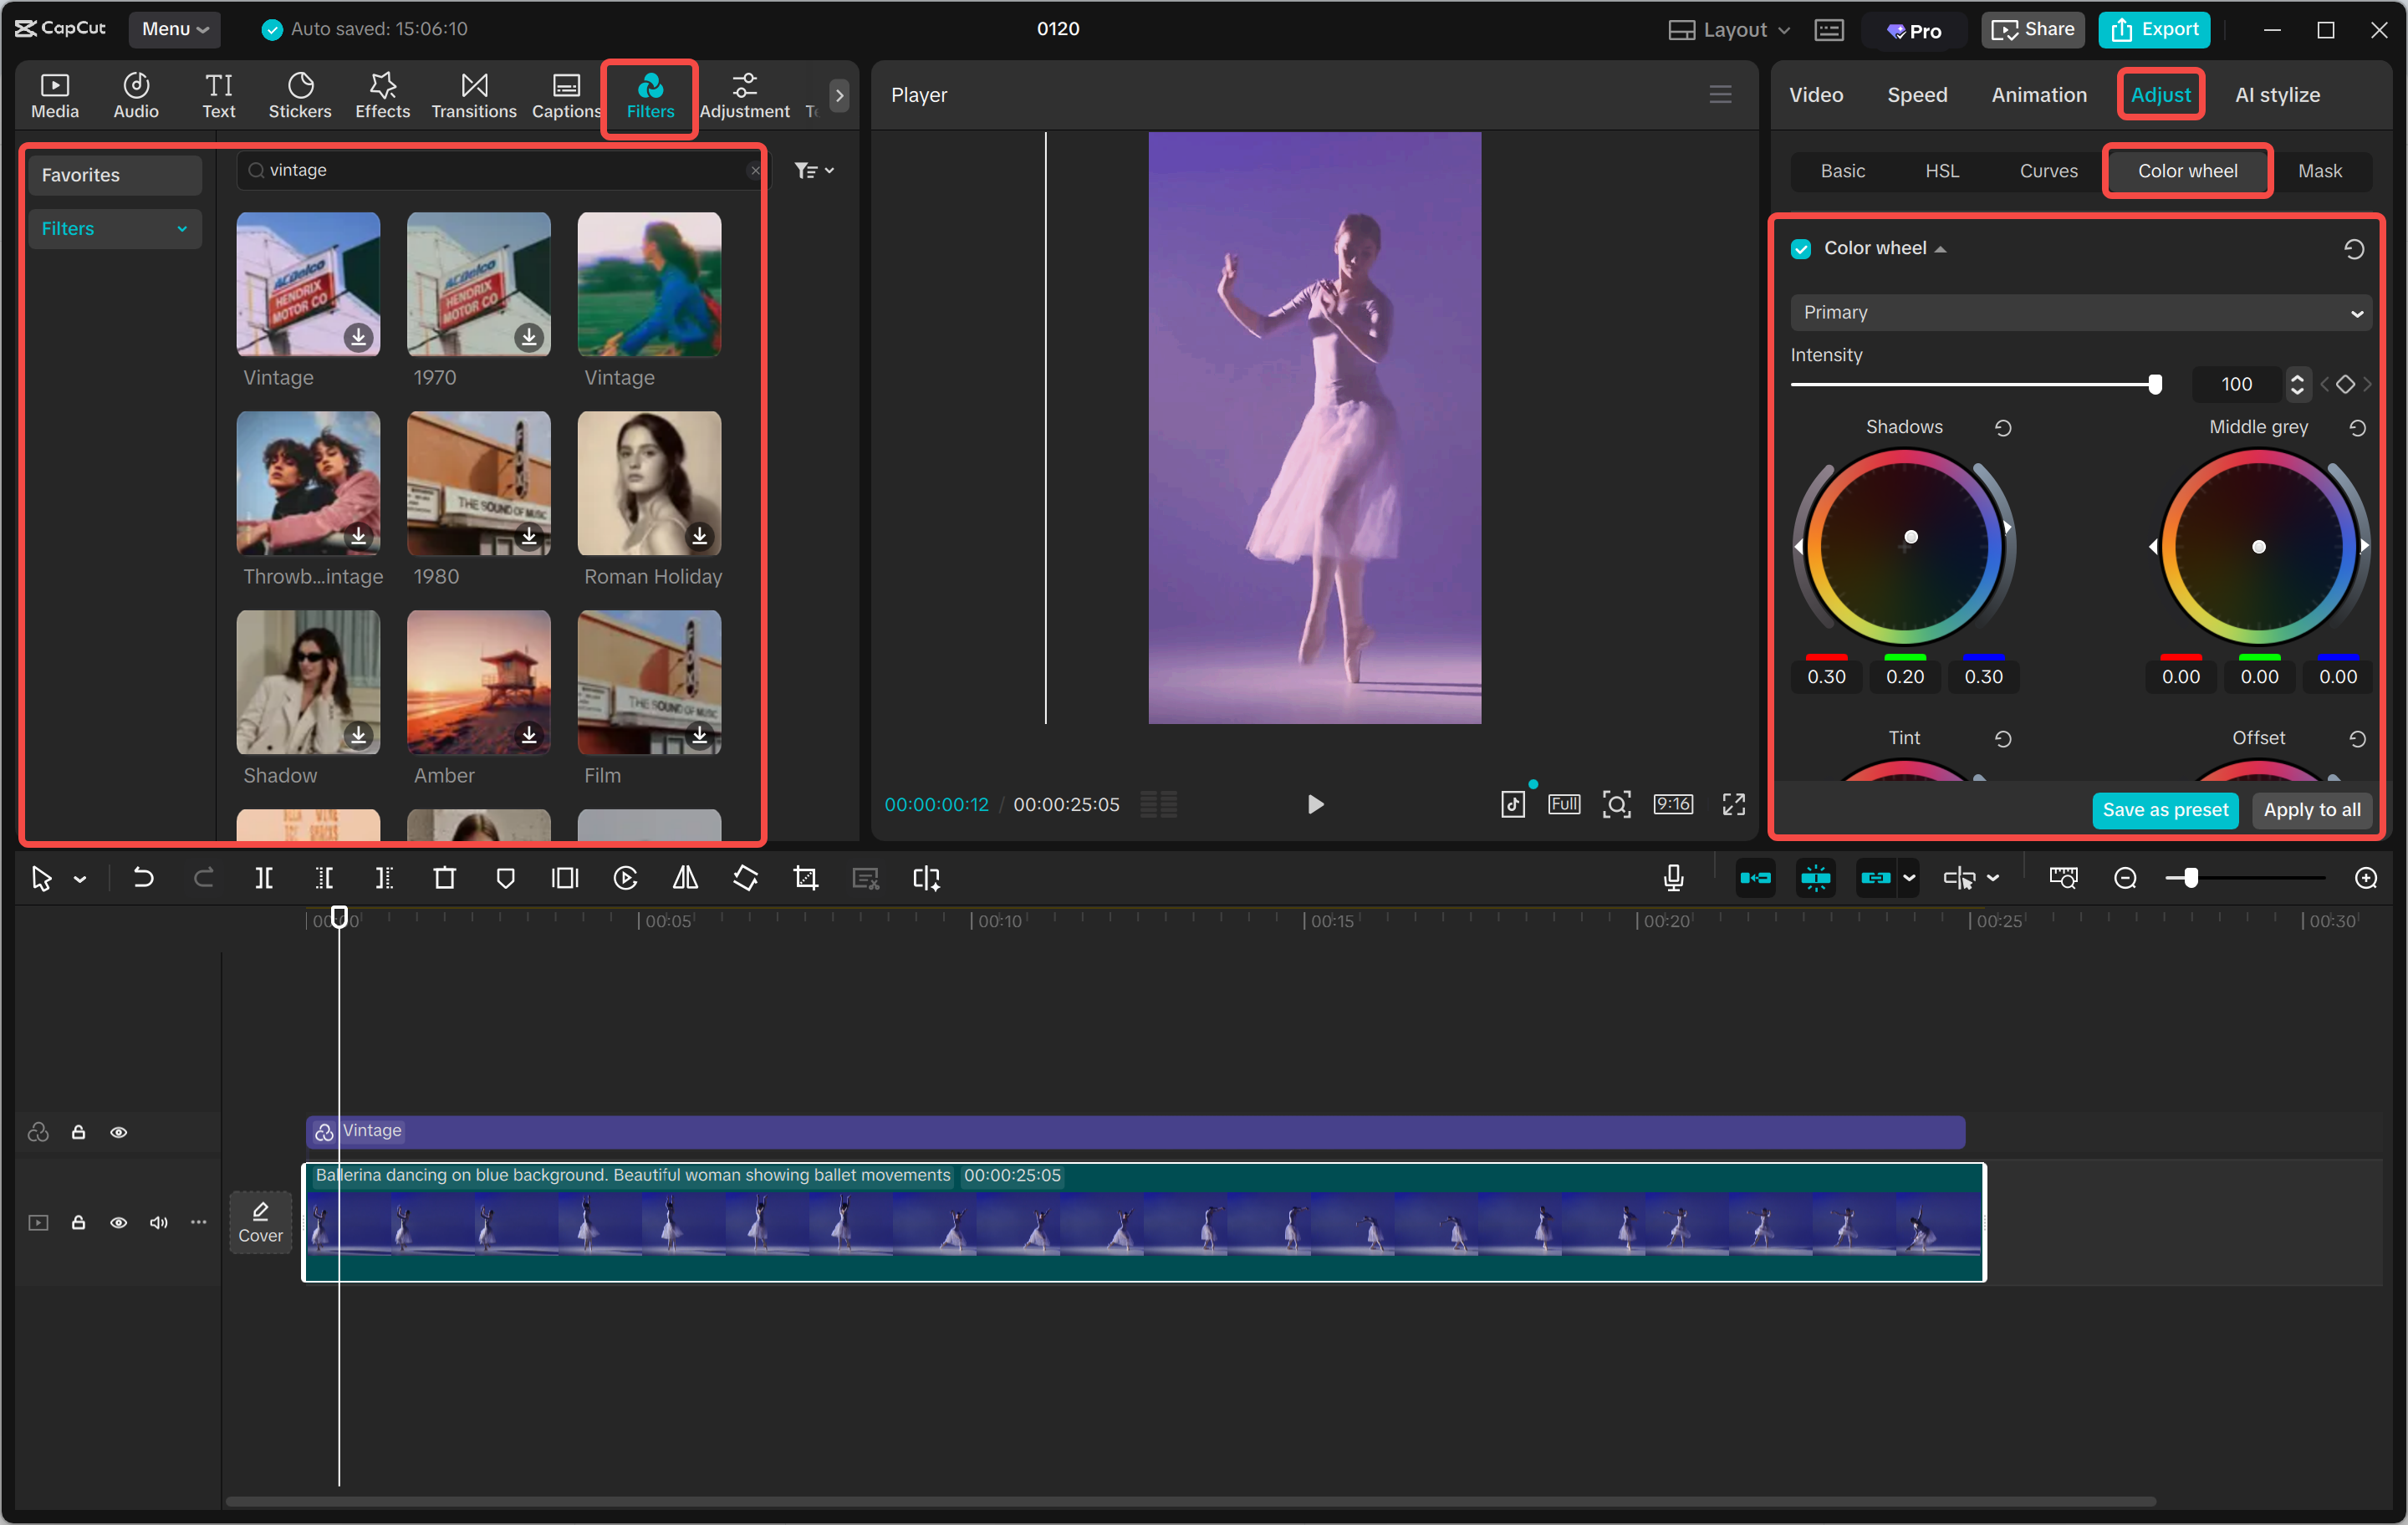
Task: Click the Intensity slider handle
Action: coord(2154,384)
